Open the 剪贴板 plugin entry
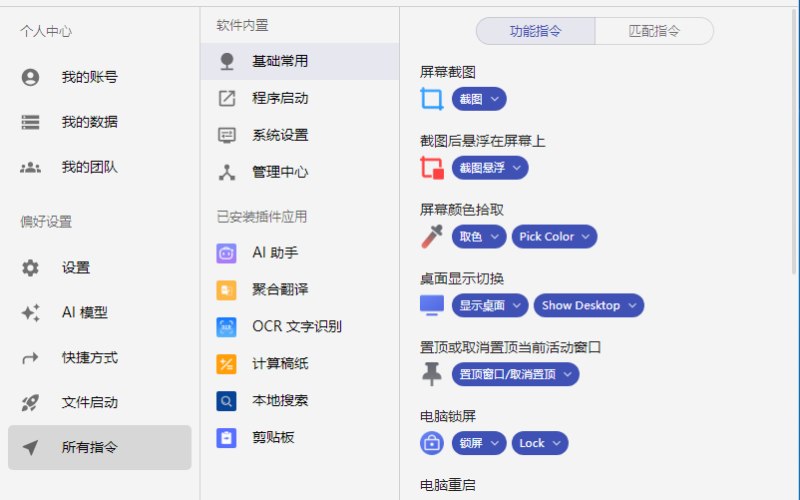 point(300,438)
